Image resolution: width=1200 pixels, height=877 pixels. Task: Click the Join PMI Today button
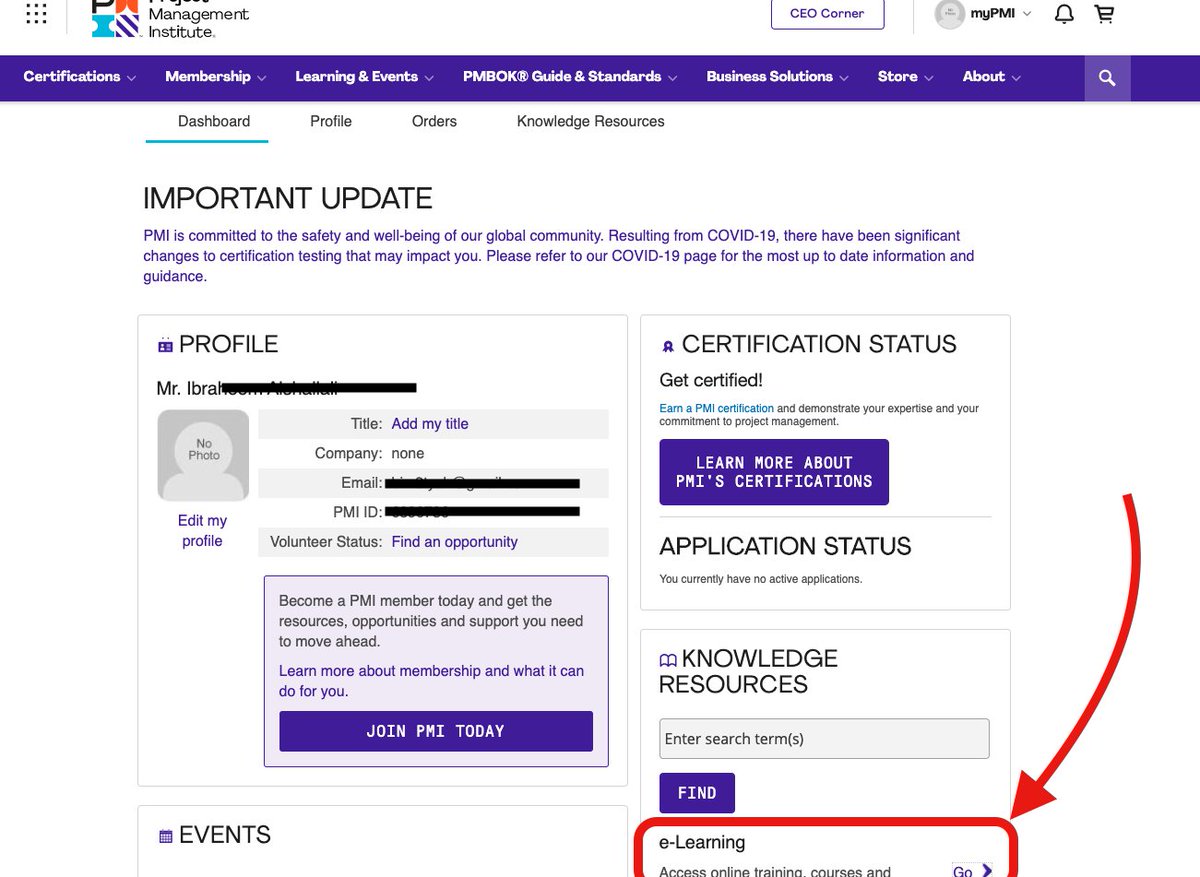pyautogui.click(x=436, y=731)
